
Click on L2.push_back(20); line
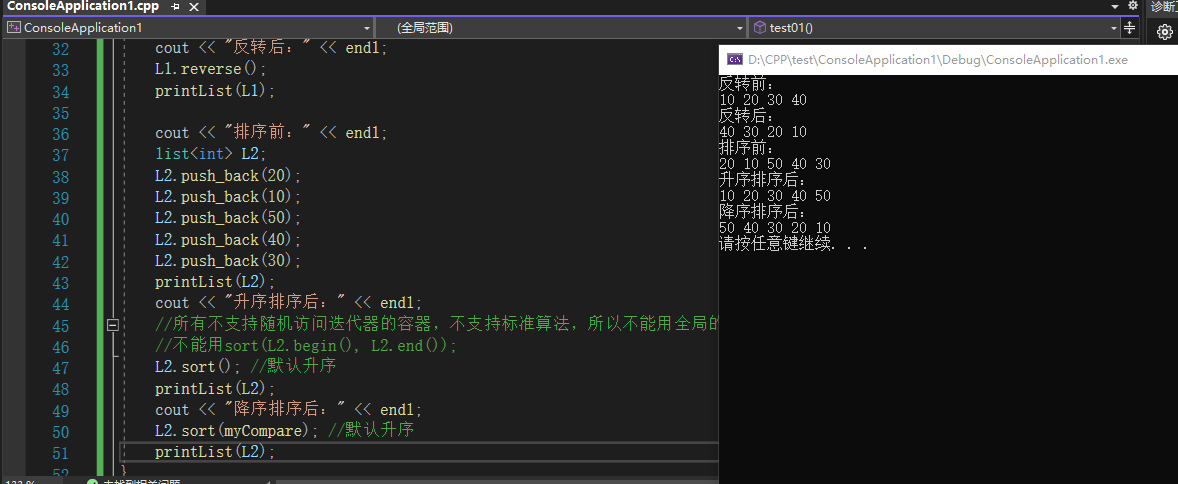228,176
